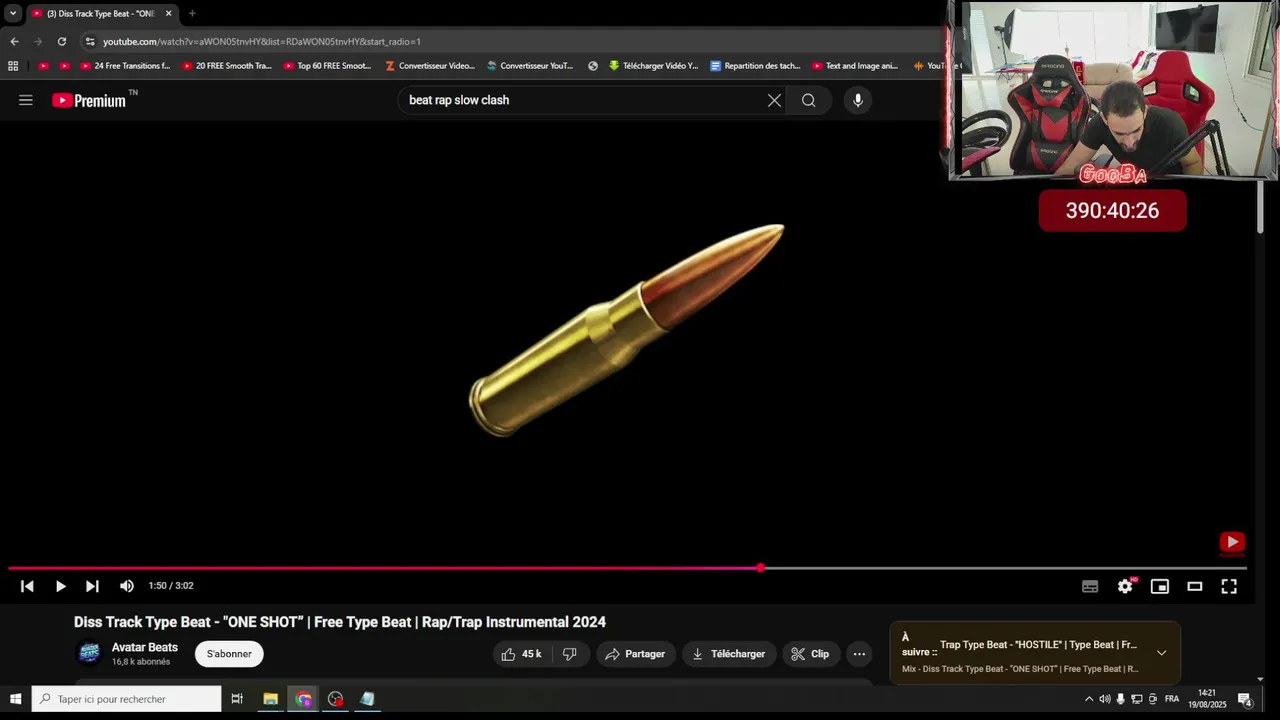
Task: Dislike the video thumbs-down
Action: 569,654
